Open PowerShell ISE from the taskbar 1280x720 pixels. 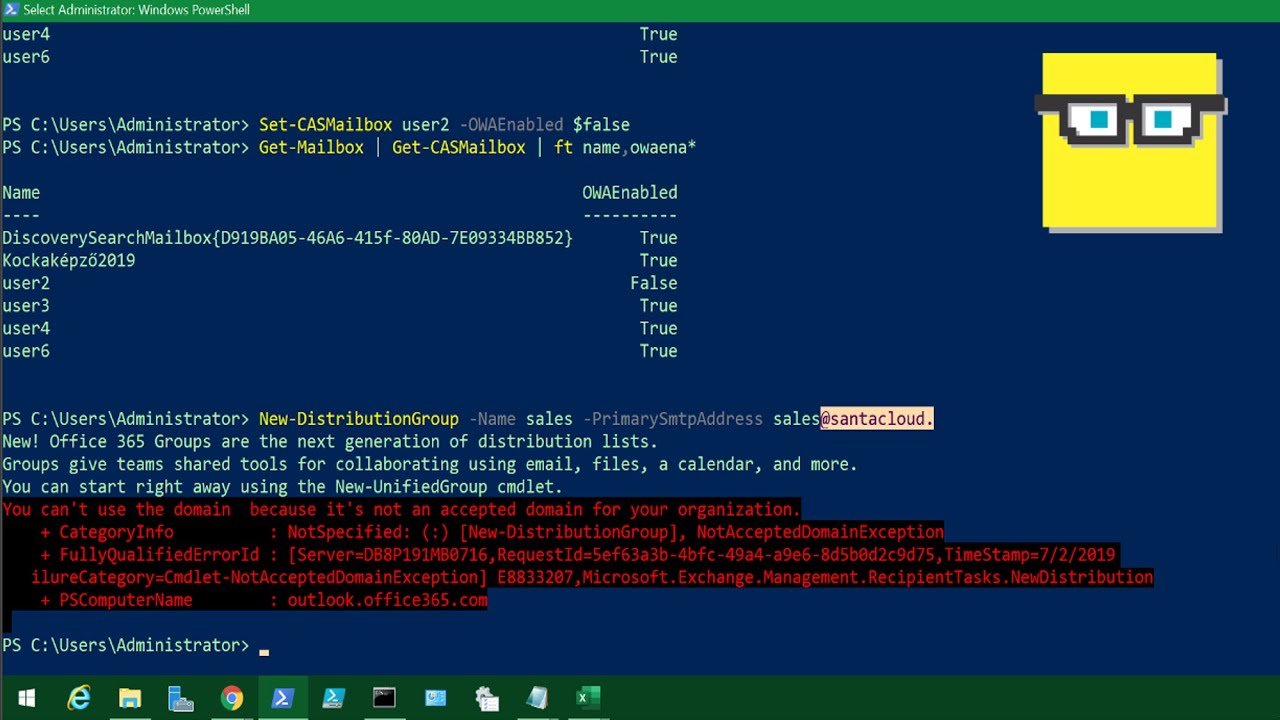(x=333, y=698)
